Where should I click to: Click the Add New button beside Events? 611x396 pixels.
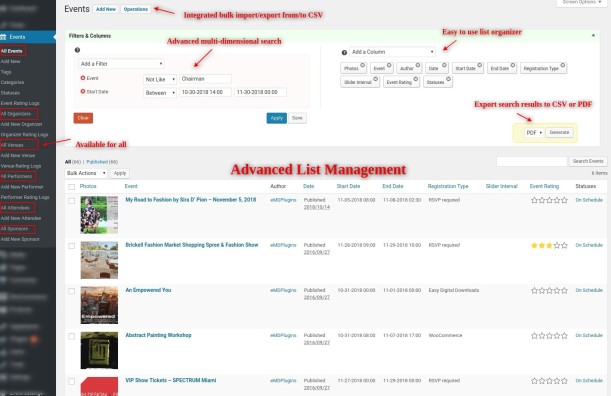(x=106, y=9)
